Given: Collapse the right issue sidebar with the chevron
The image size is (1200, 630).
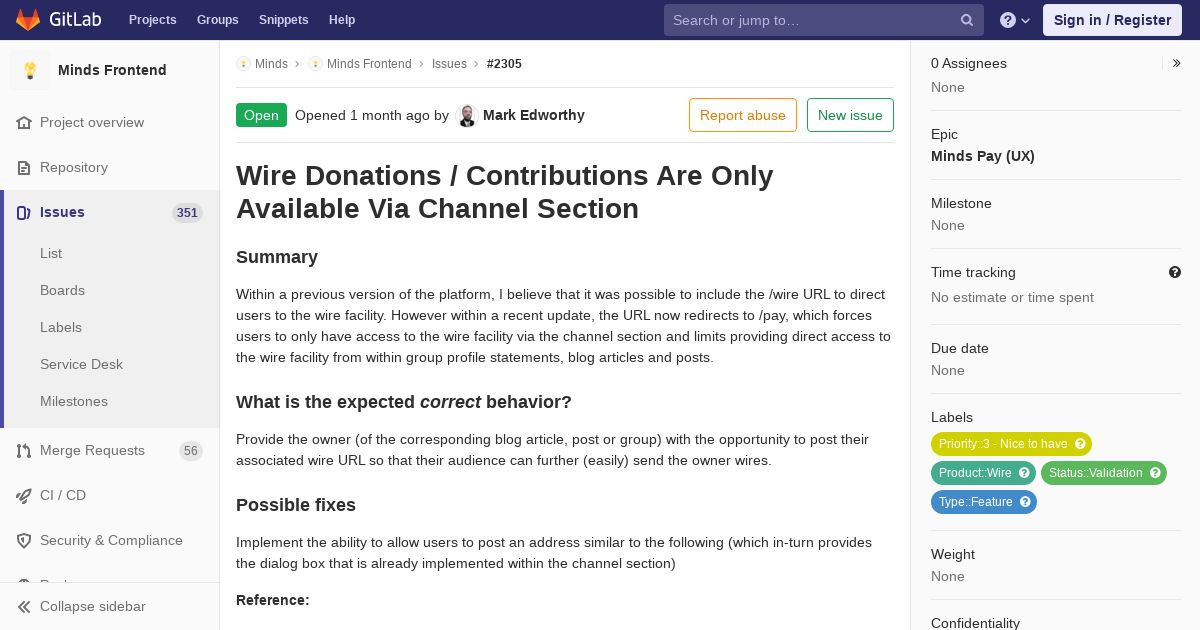Looking at the screenshot, I should pos(1177,63).
